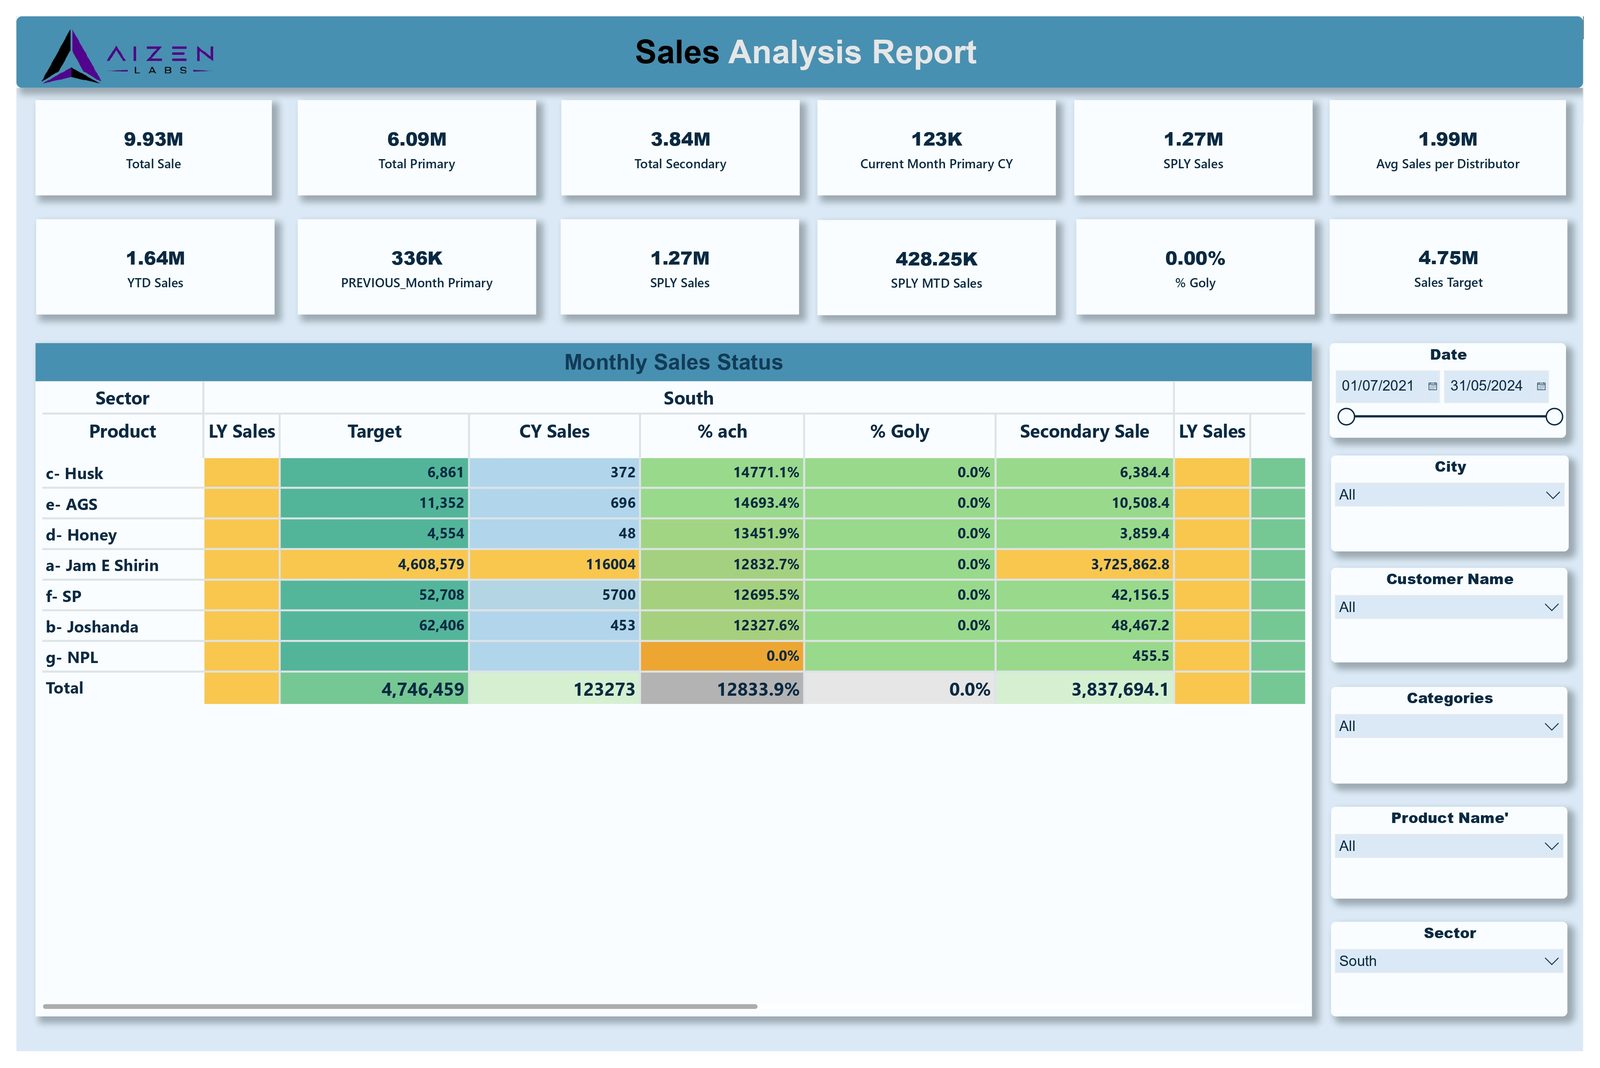Open the Sector slicer set to South

click(x=1449, y=961)
